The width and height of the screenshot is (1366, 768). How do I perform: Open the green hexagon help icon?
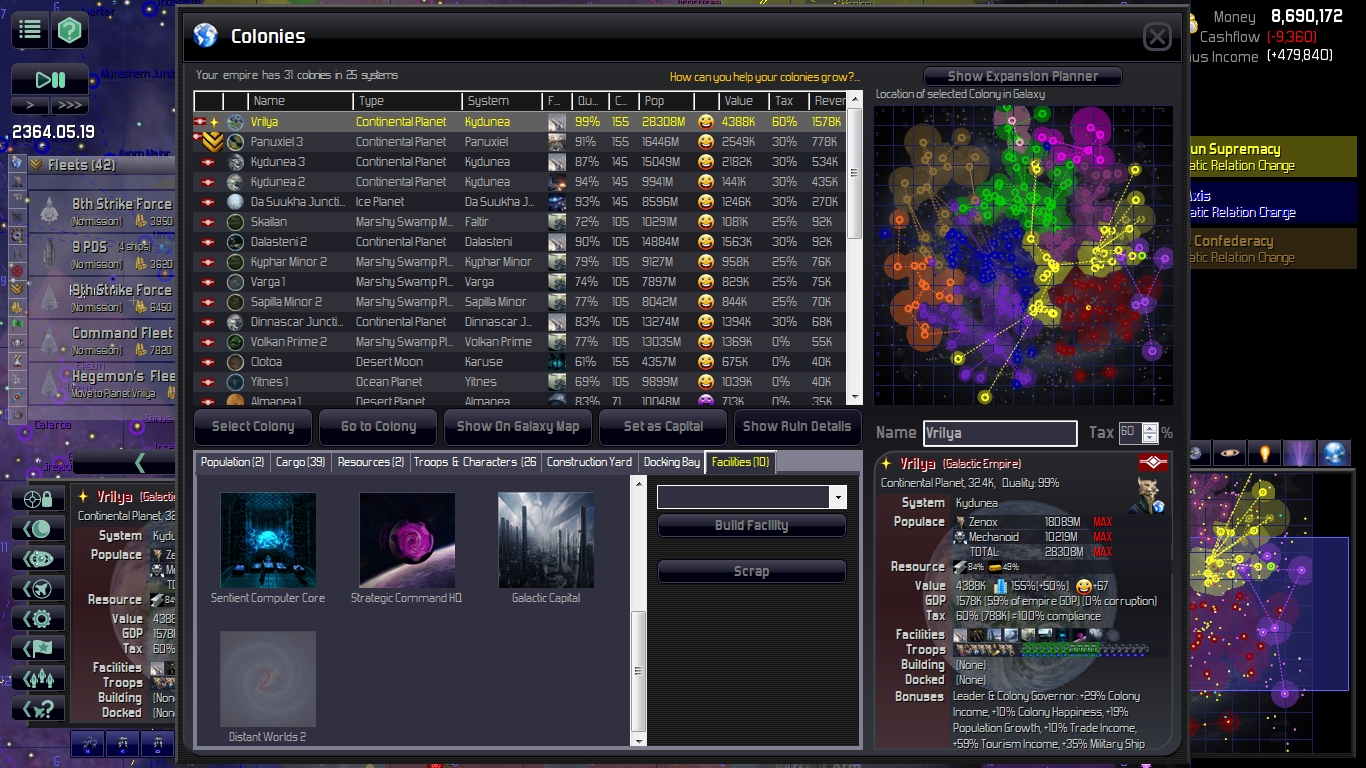coord(70,30)
